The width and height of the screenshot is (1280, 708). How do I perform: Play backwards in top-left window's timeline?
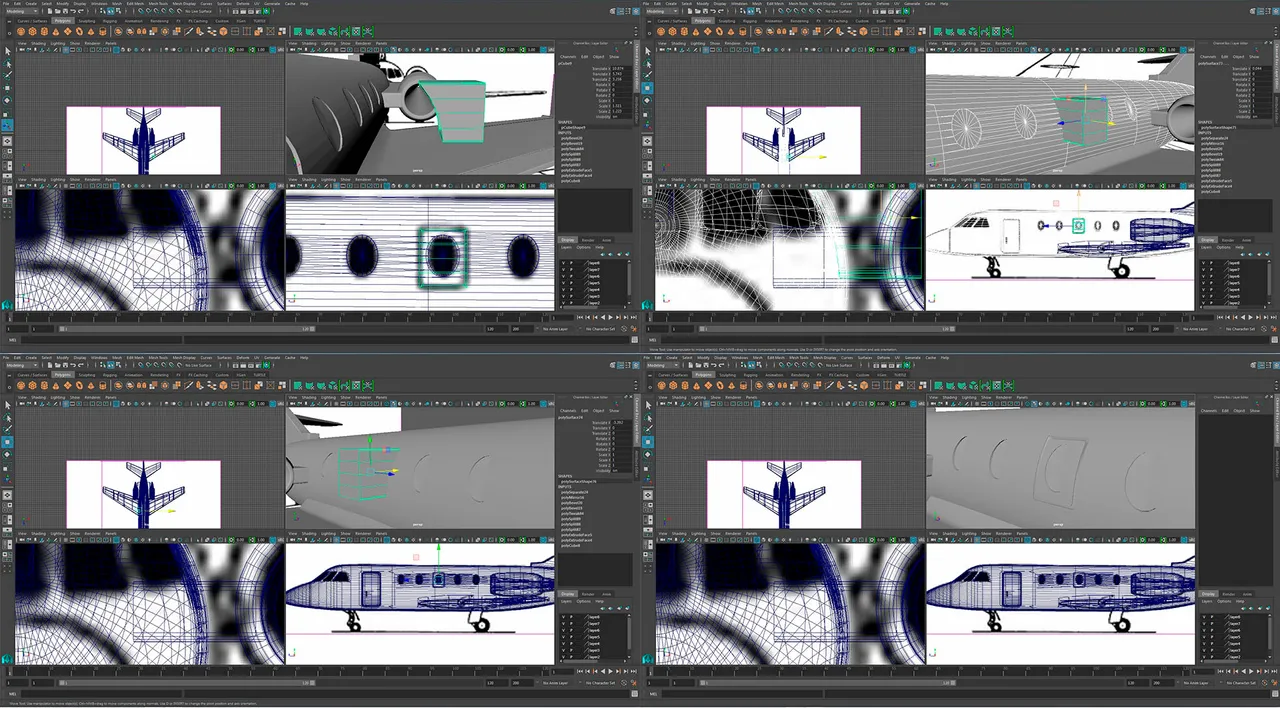point(603,317)
